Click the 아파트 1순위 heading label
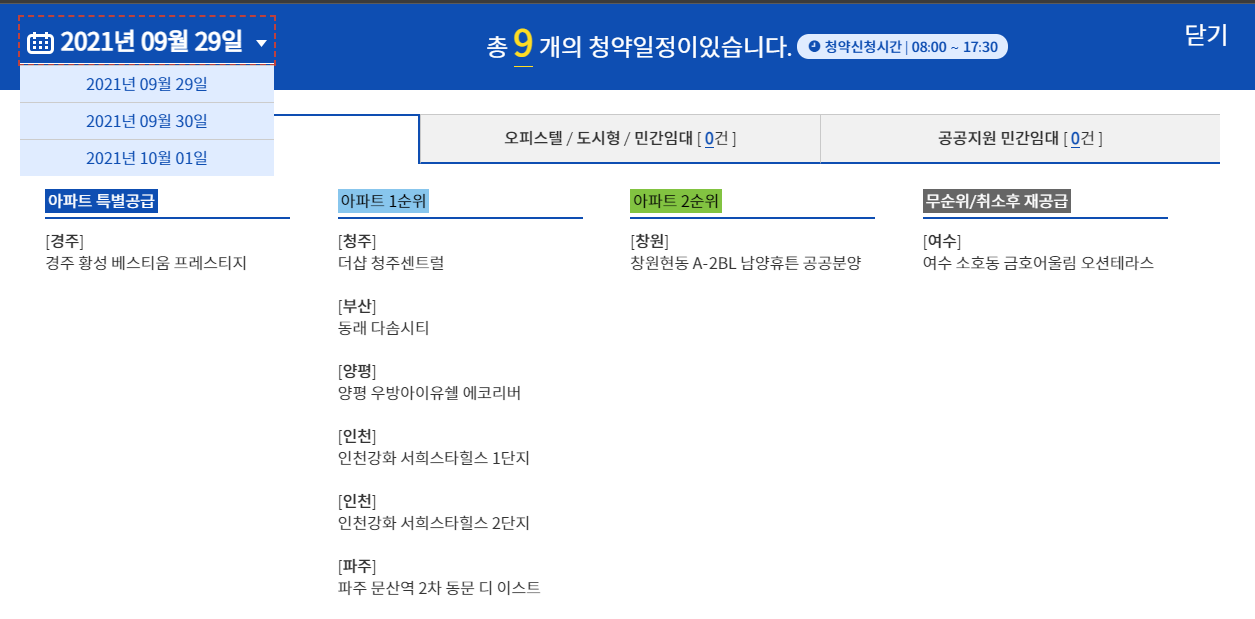The width and height of the screenshot is (1255, 619). [x=384, y=201]
